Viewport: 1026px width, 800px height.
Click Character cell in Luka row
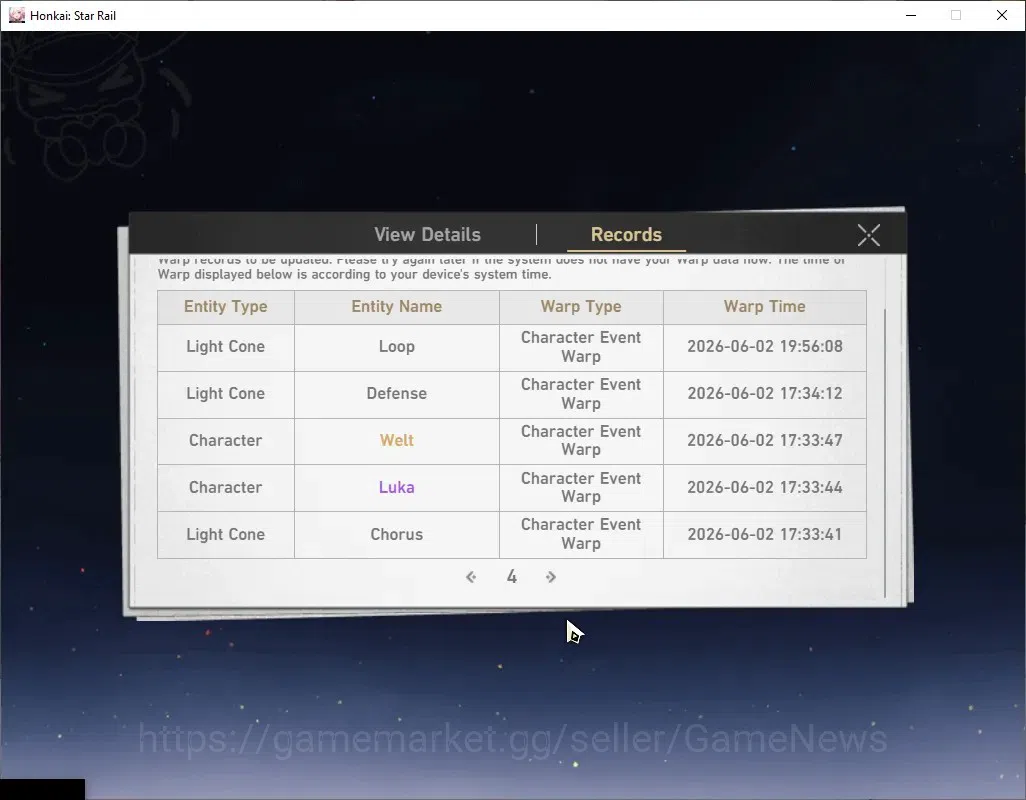click(226, 487)
